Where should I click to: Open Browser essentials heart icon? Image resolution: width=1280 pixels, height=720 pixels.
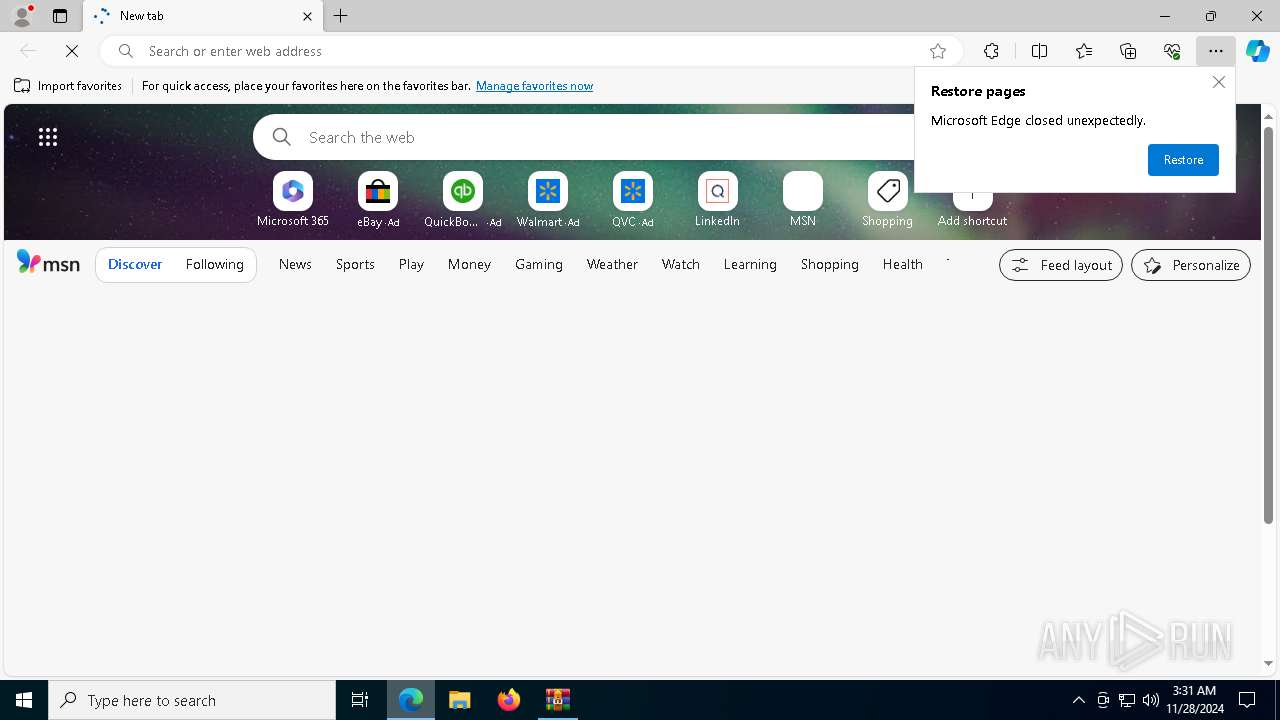pyautogui.click(x=1172, y=51)
